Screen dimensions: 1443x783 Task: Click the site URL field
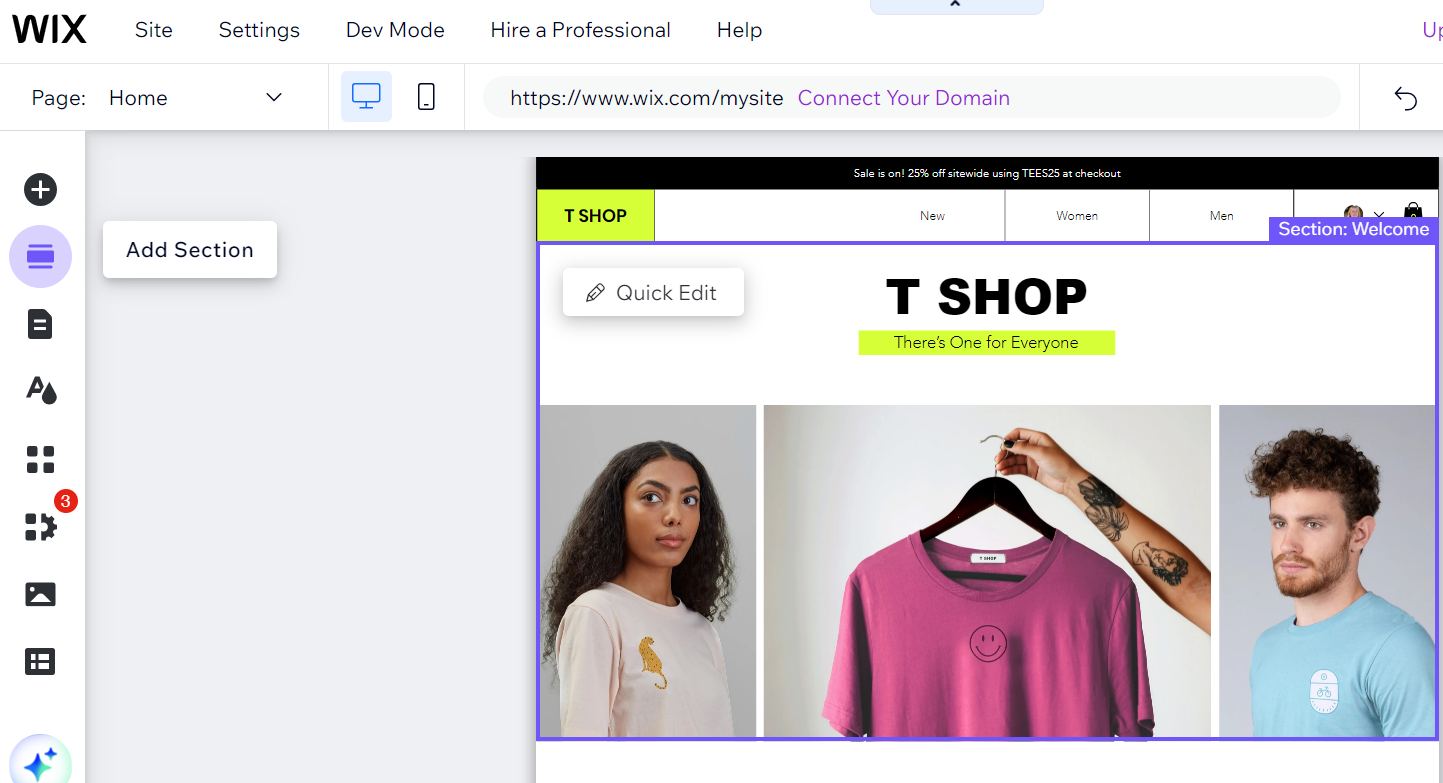tap(645, 98)
